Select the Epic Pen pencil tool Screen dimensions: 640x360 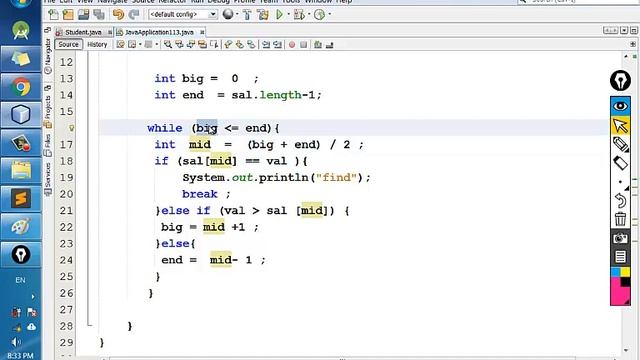click(620, 144)
